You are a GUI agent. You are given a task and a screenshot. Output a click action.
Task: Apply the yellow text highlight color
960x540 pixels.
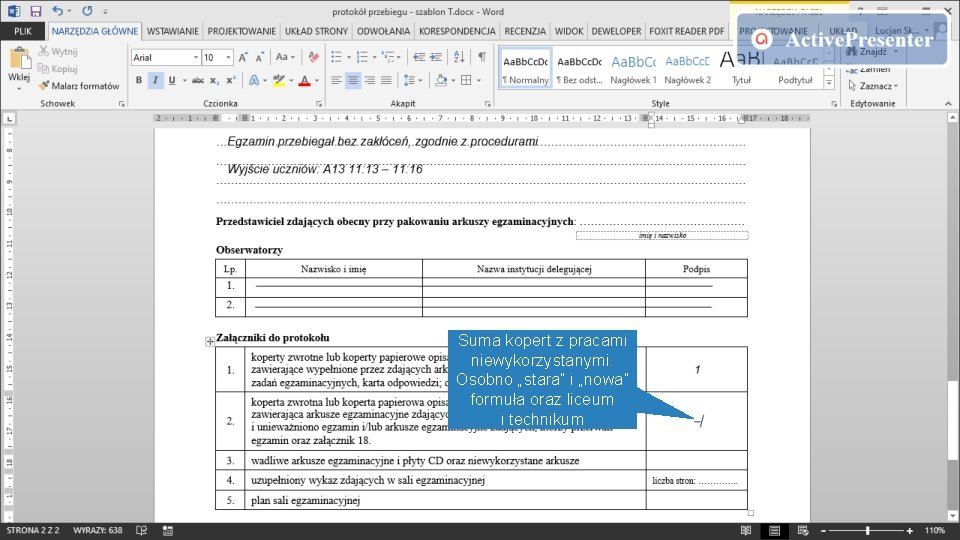(x=279, y=80)
